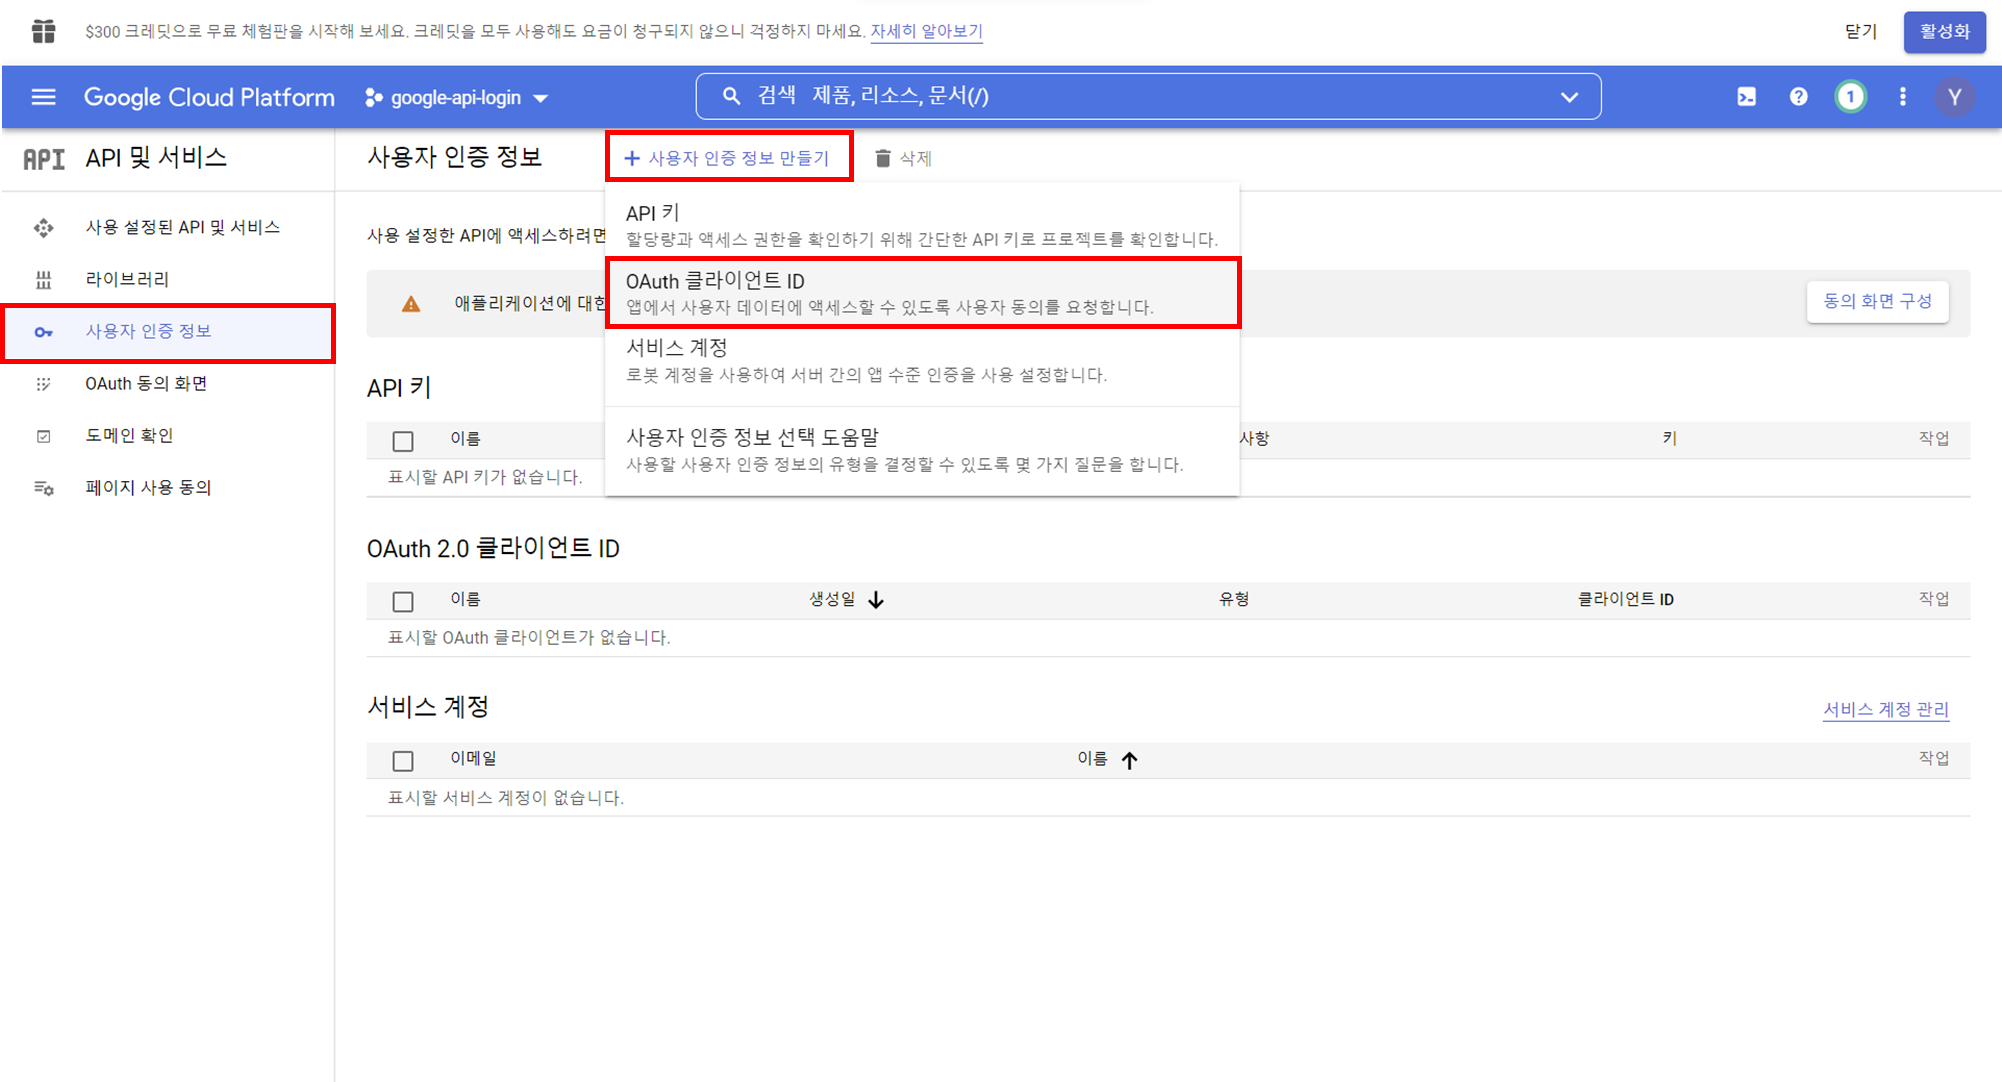
Task: Open OAuth 동의 화면 sidebar item
Action: click(168, 384)
